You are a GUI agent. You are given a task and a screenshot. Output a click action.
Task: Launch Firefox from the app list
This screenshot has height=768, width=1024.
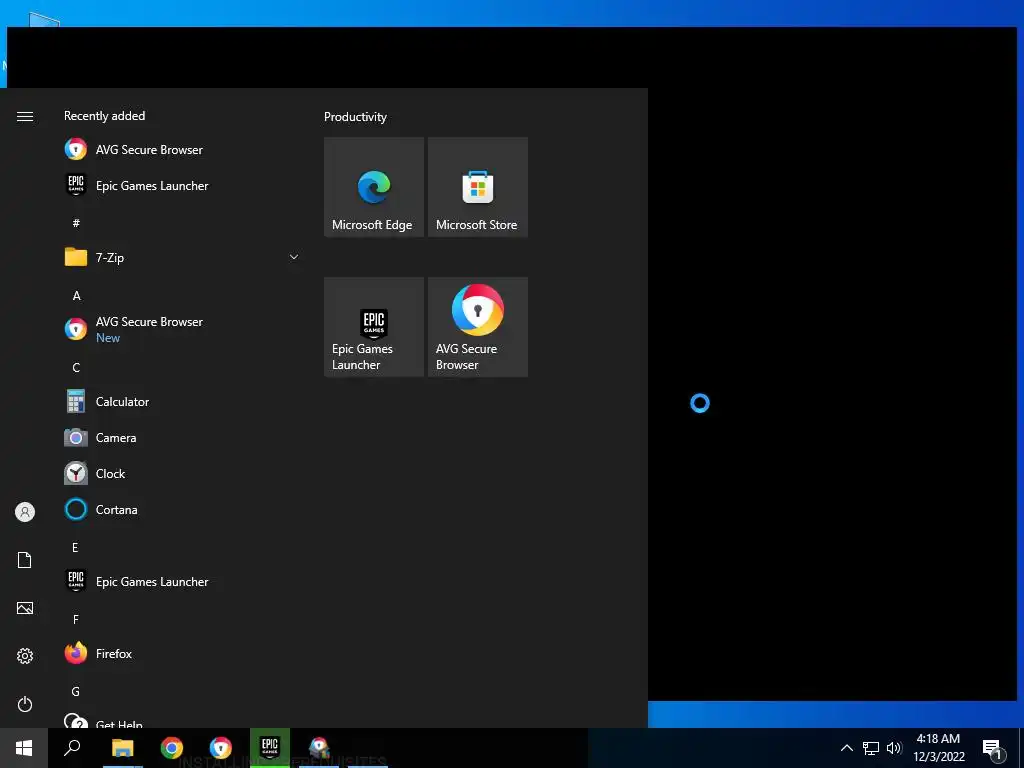click(182, 653)
